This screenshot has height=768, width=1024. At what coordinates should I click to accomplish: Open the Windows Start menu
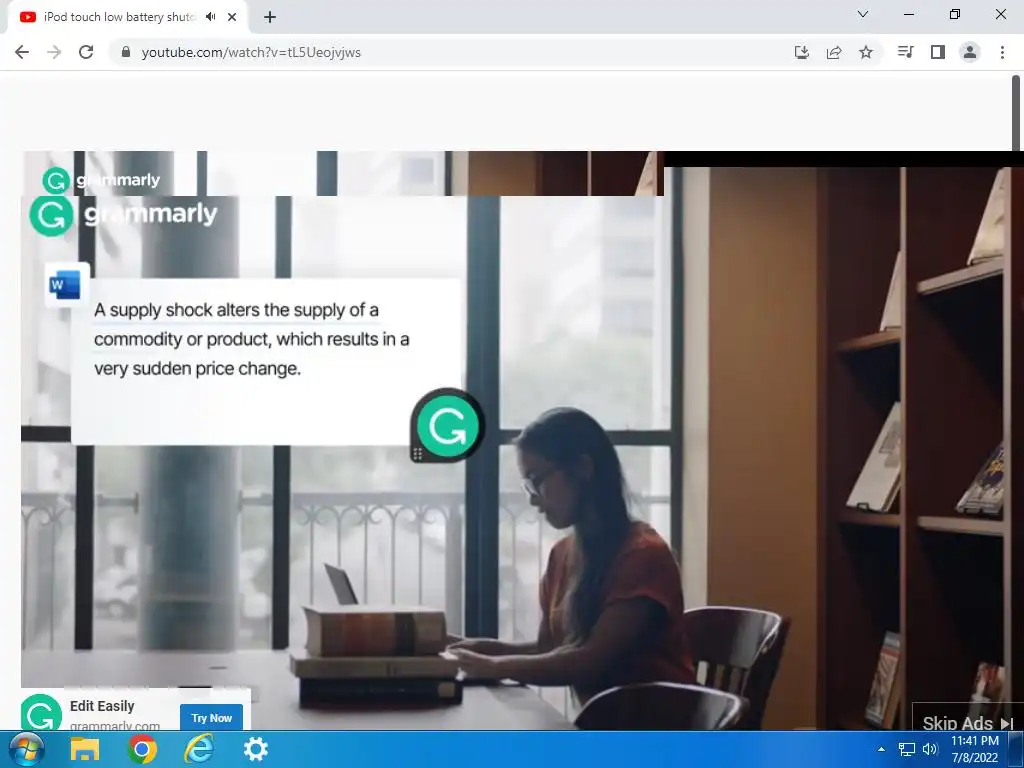(x=25, y=749)
